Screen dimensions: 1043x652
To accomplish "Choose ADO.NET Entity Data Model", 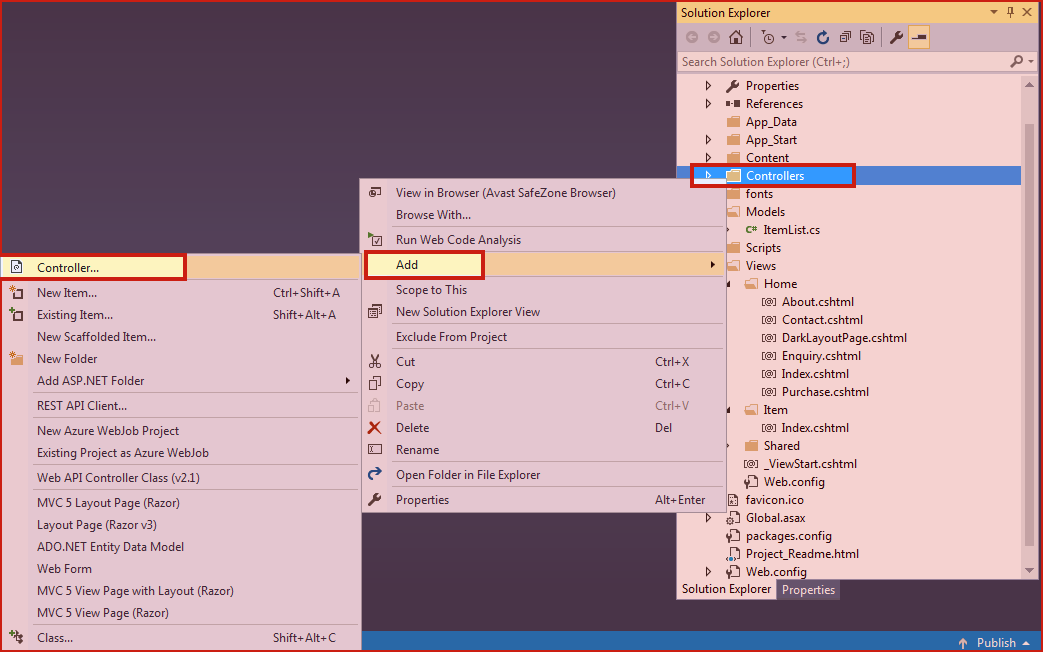I will [x=110, y=546].
